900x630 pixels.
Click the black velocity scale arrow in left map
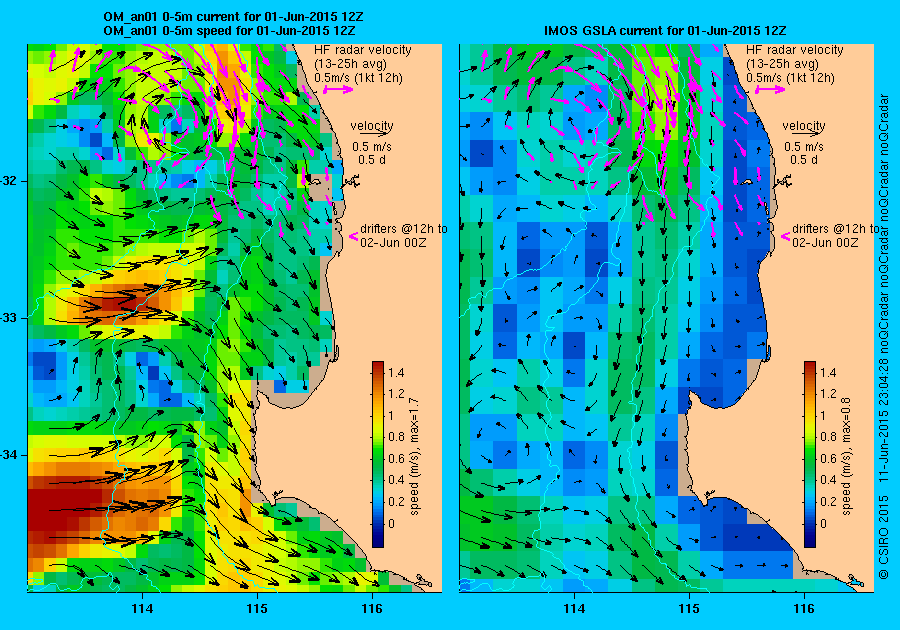pyautogui.click(x=372, y=134)
